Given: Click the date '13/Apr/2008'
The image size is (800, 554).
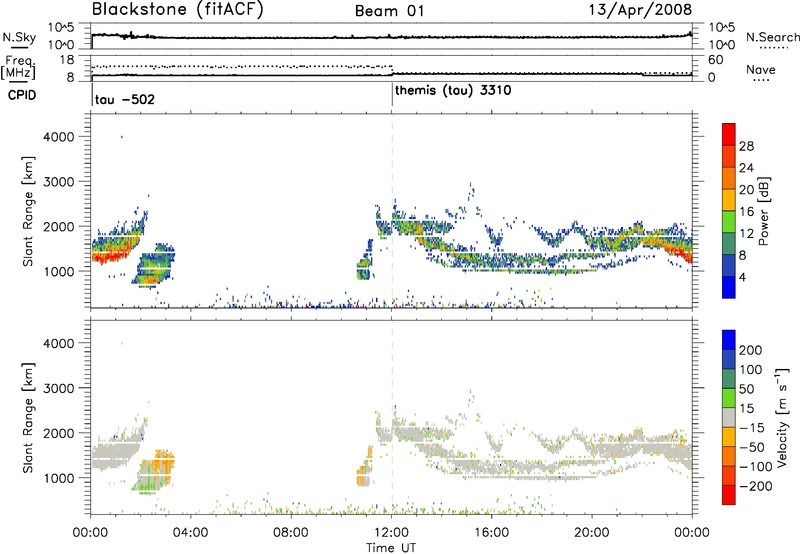Looking at the screenshot, I should click(640, 10).
